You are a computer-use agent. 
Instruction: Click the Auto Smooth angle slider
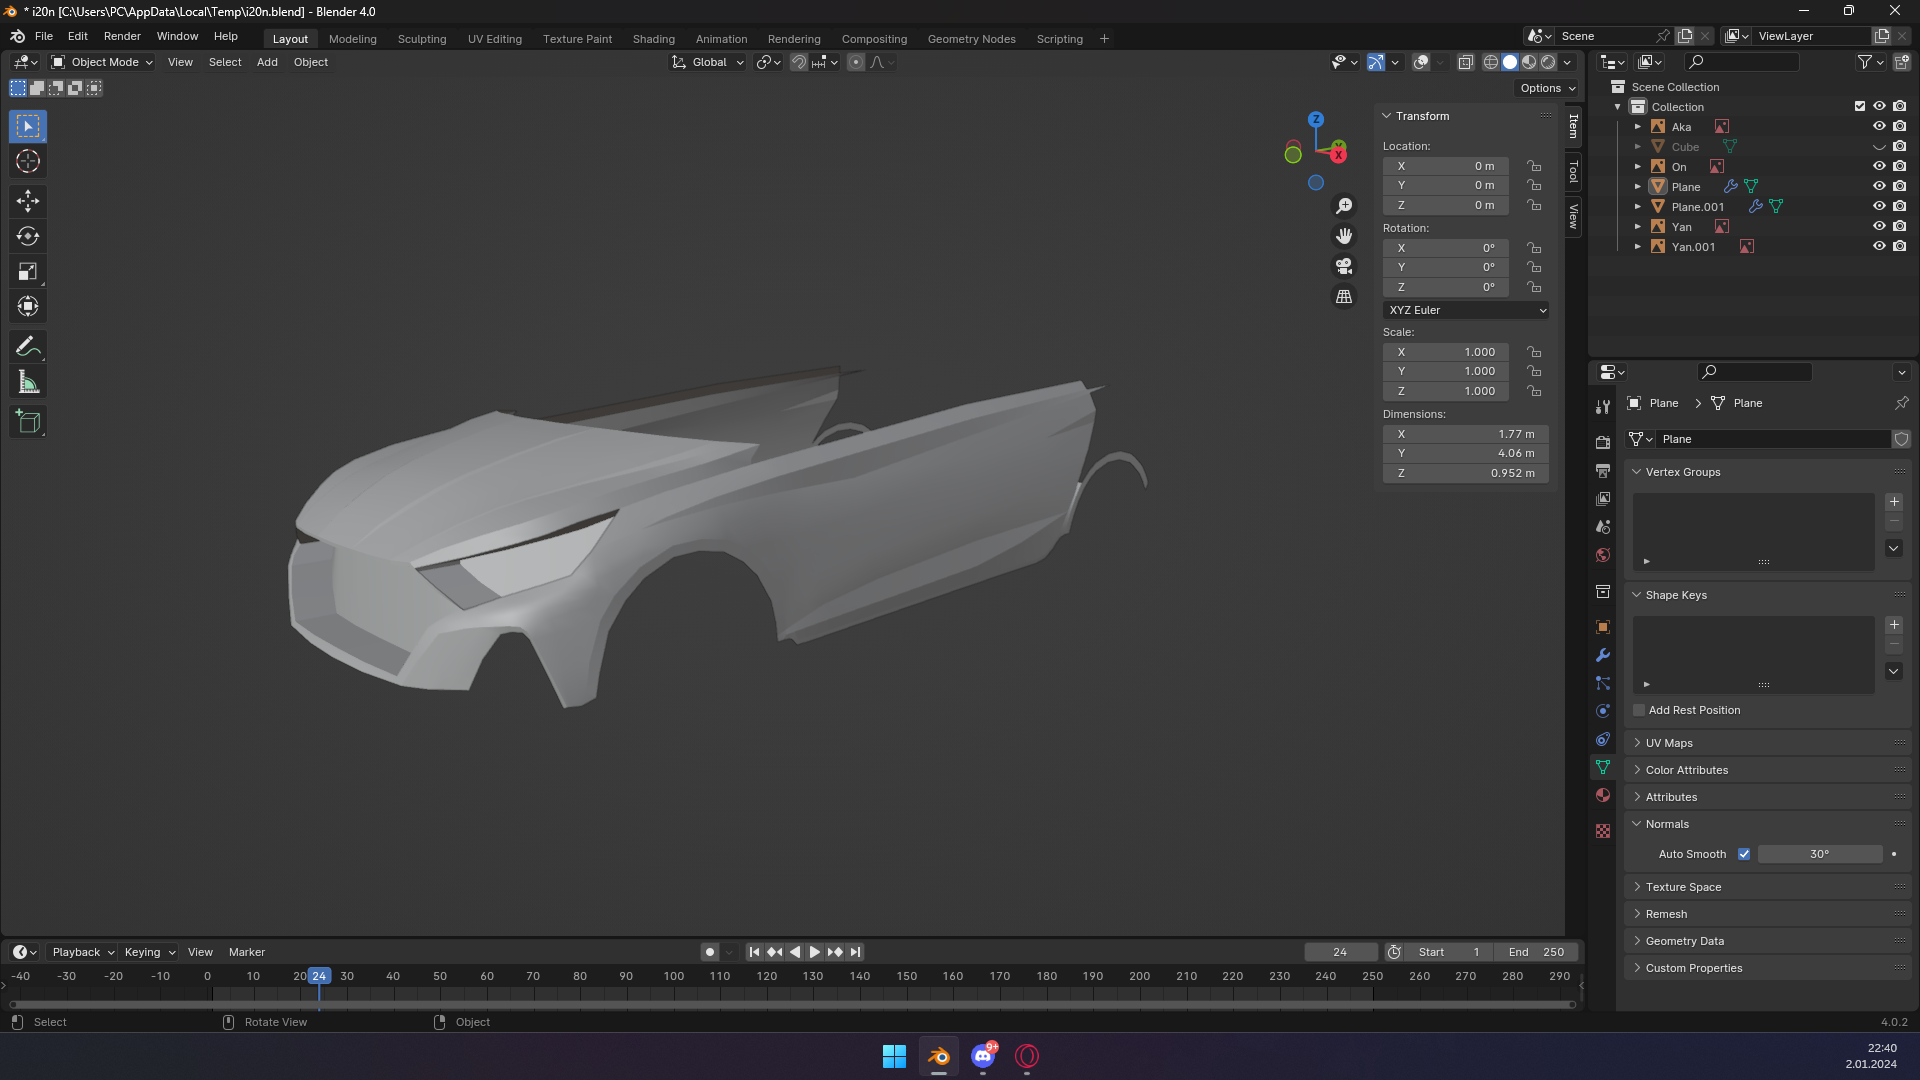click(1819, 854)
